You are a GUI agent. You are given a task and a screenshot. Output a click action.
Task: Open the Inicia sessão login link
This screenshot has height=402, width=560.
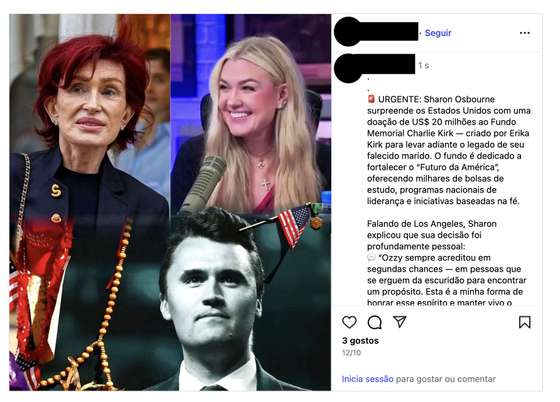(367, 379)
